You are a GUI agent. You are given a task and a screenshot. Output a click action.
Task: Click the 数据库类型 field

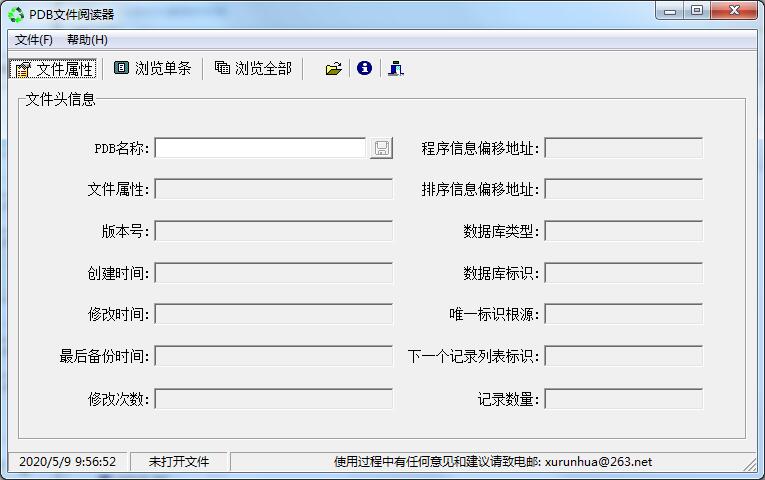click(623, 231)
